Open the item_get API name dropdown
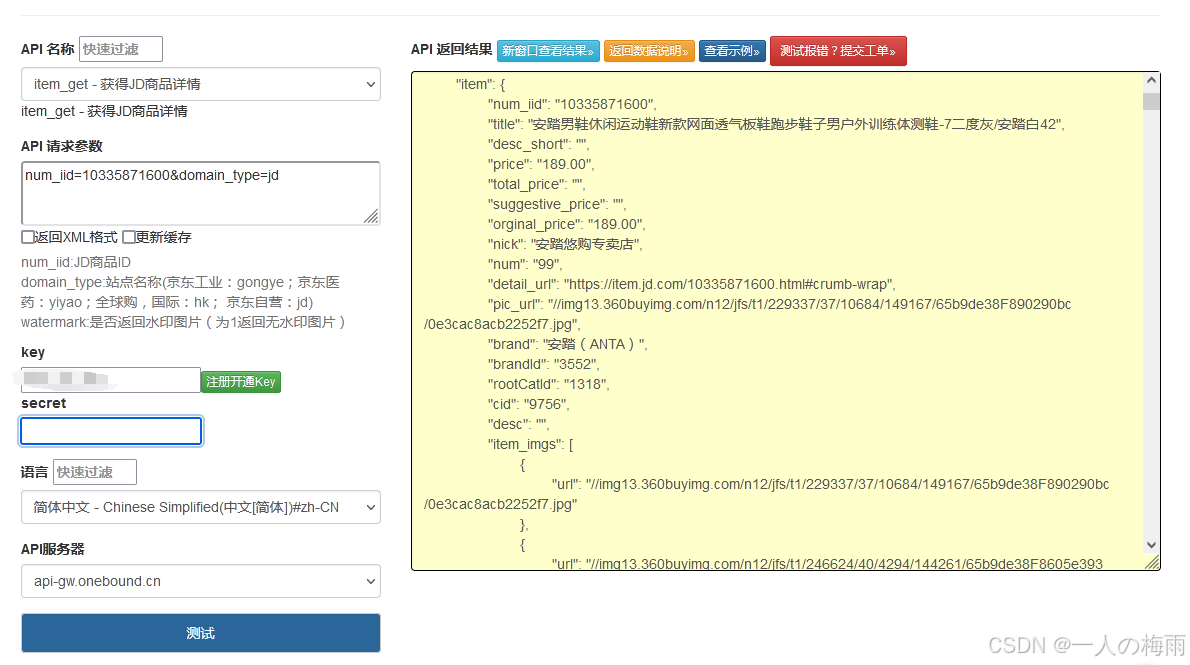 pyautogui.click(x=200, y=84)
